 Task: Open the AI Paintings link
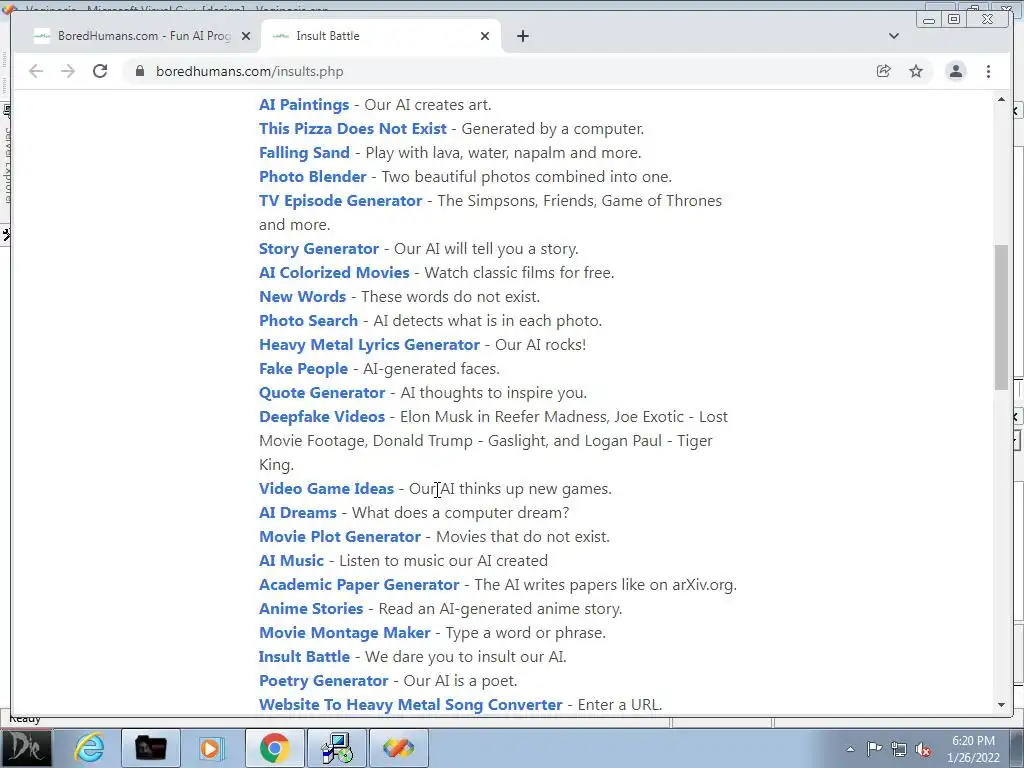[304, 105]
